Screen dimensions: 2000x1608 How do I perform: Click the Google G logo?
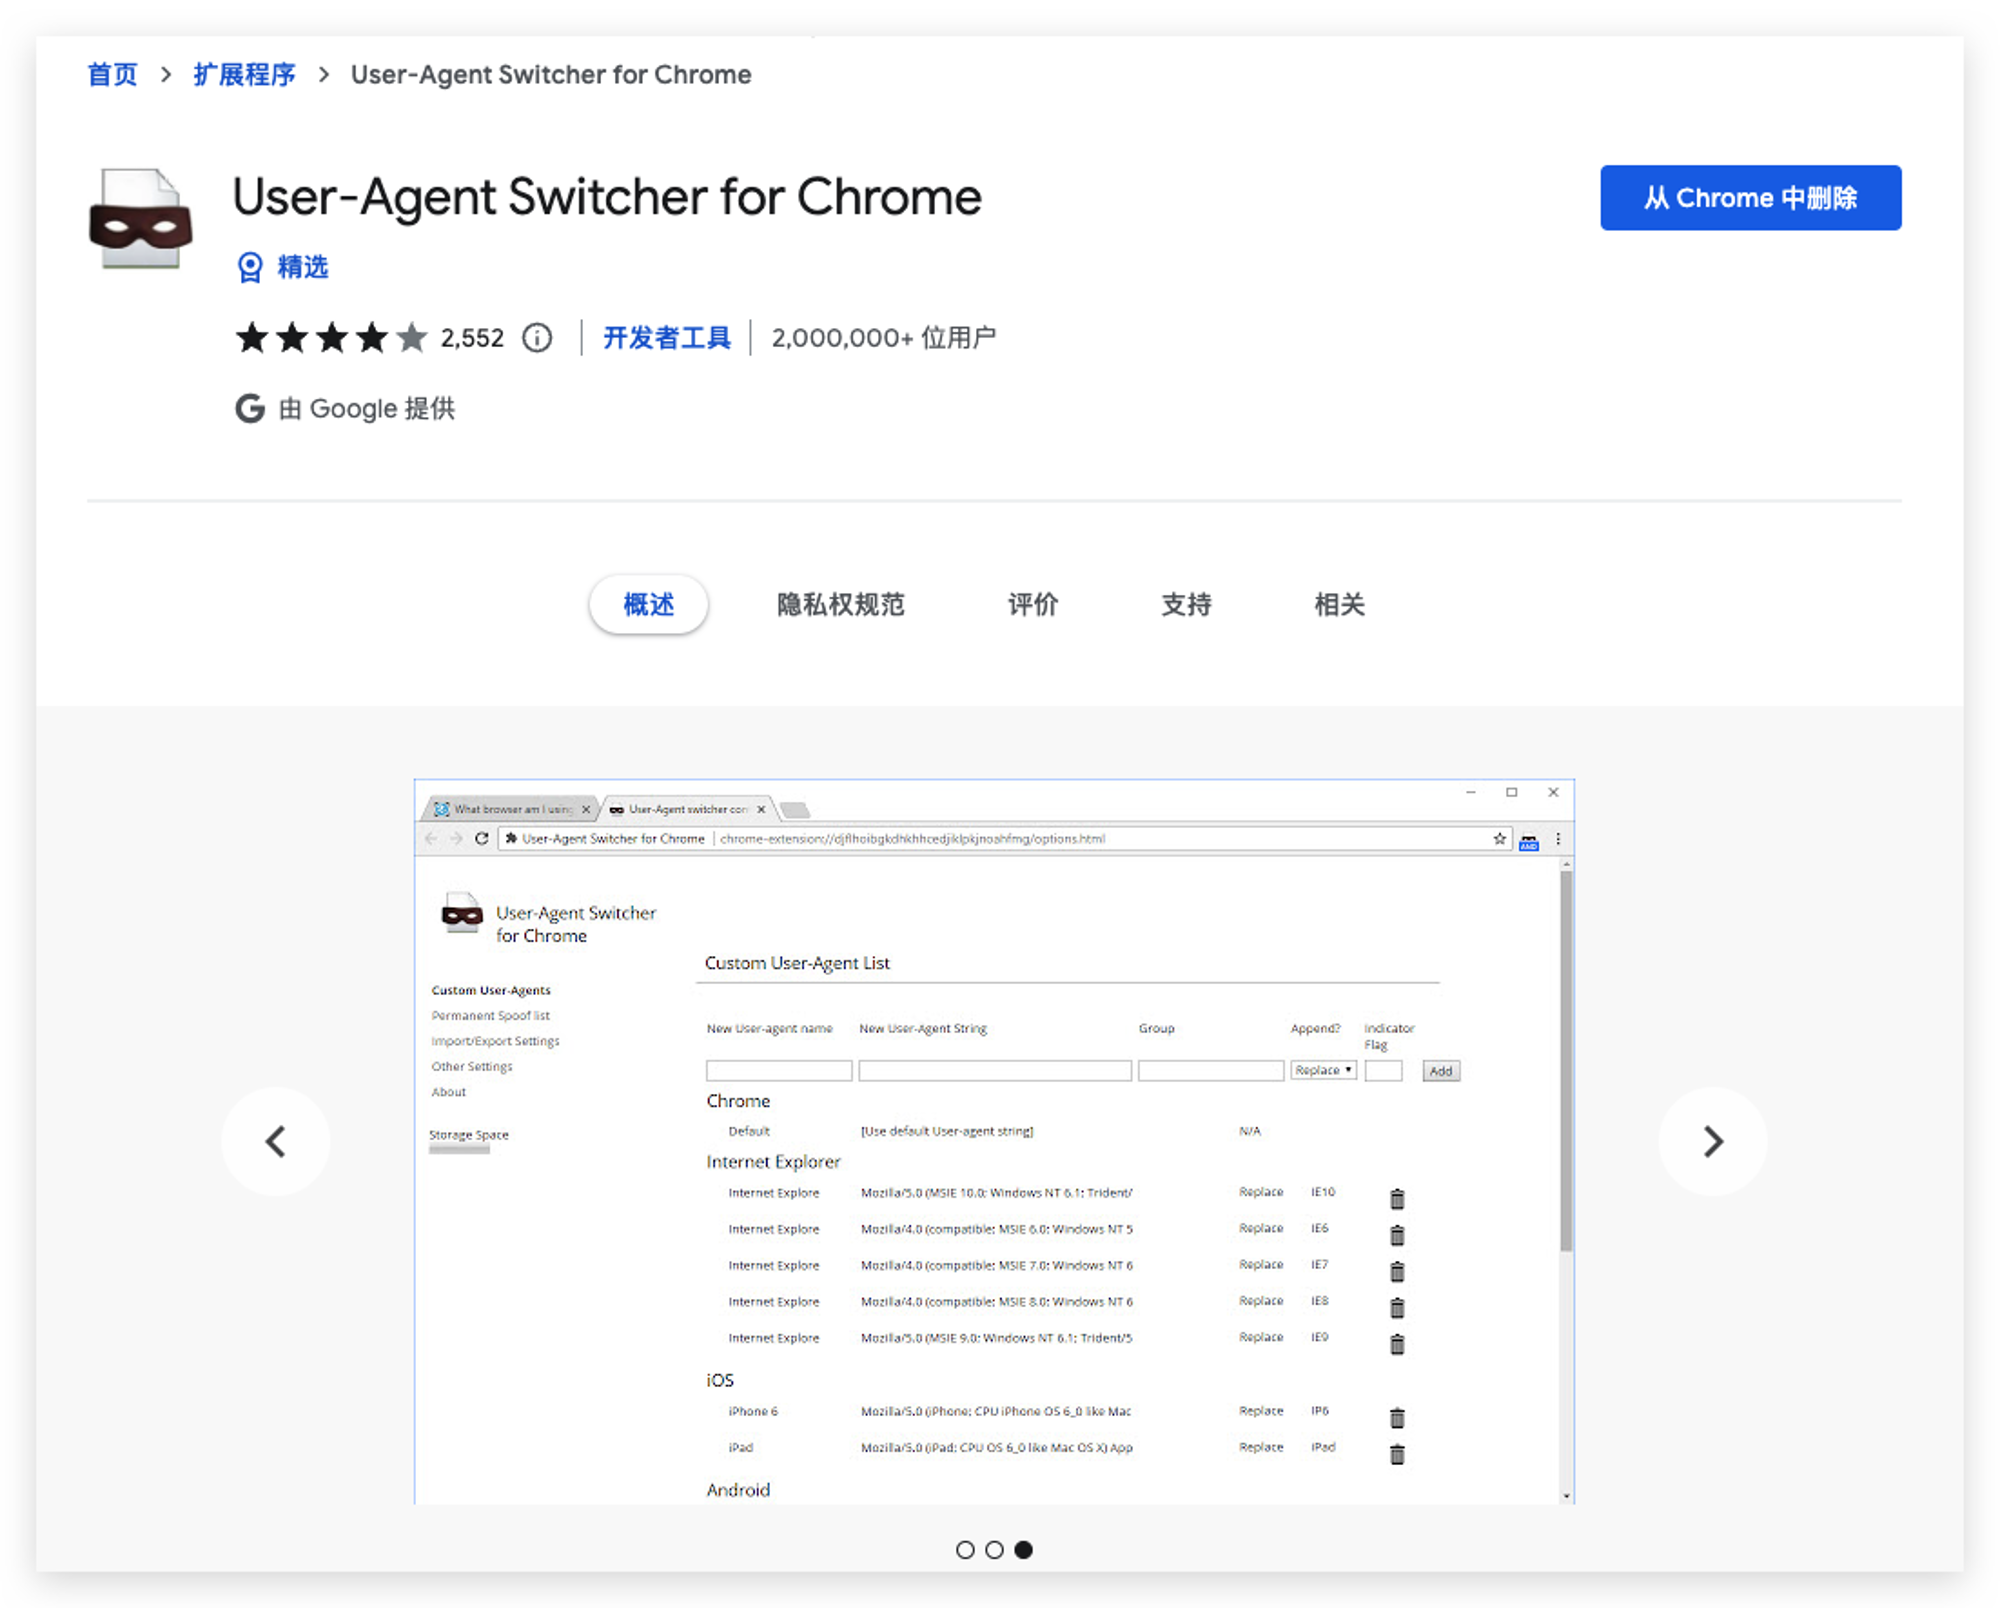[x=250, y=408]
